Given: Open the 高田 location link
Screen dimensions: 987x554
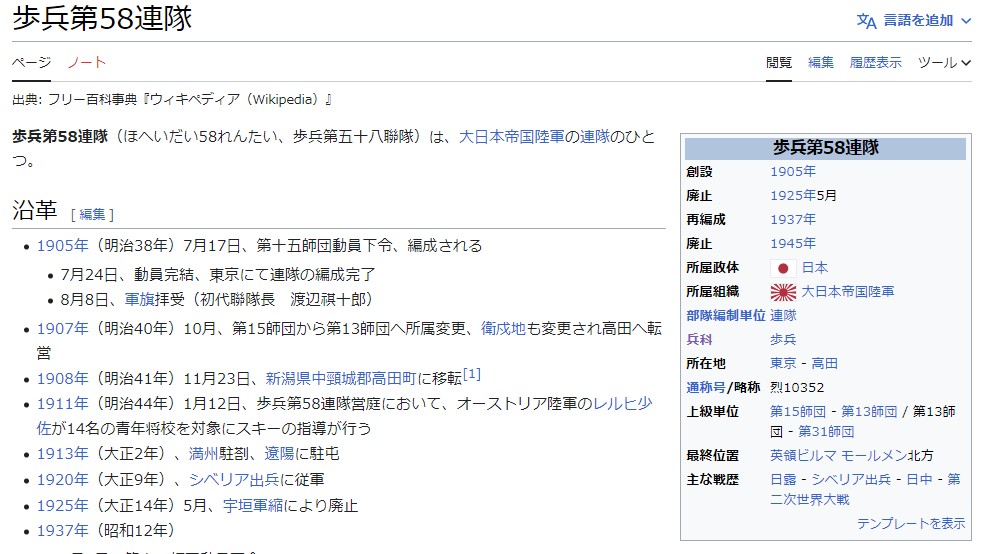Looking at the screenshot, I should pyautogui.click(x=825, y=363).
